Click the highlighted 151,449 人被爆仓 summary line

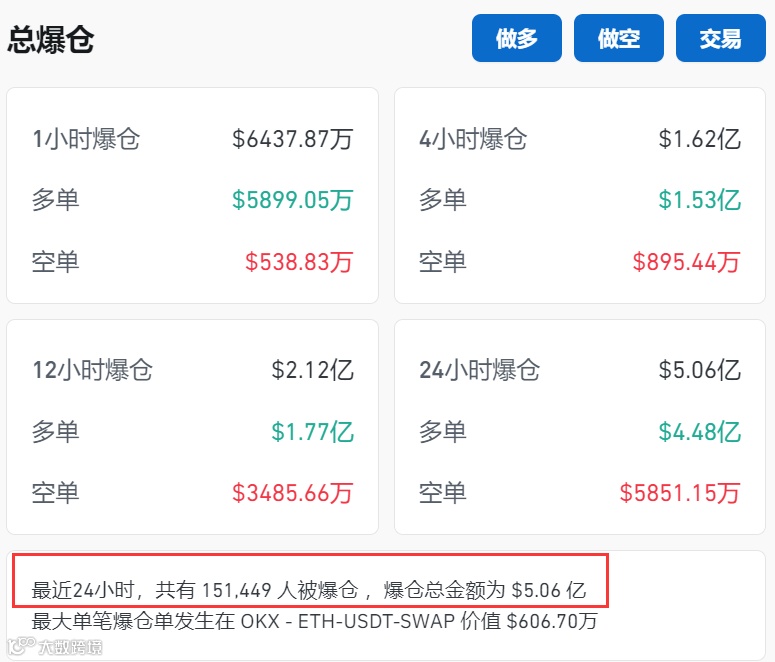click(309, 590)
